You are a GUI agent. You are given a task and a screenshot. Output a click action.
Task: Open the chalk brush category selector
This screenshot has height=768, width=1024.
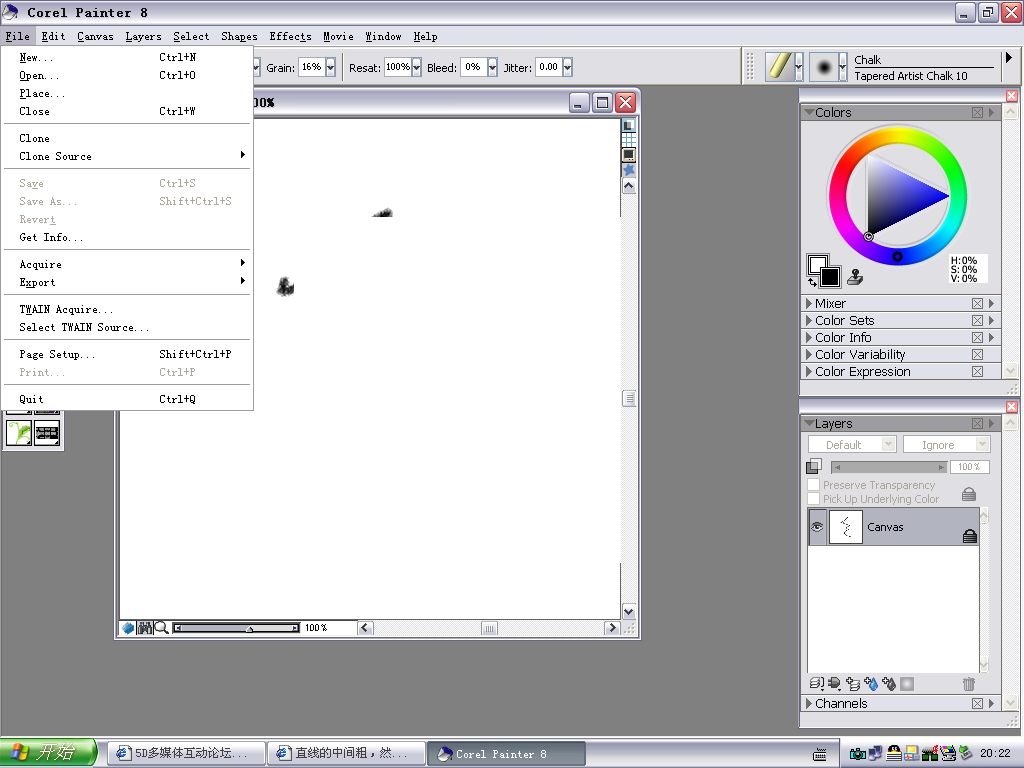[784, 67]
